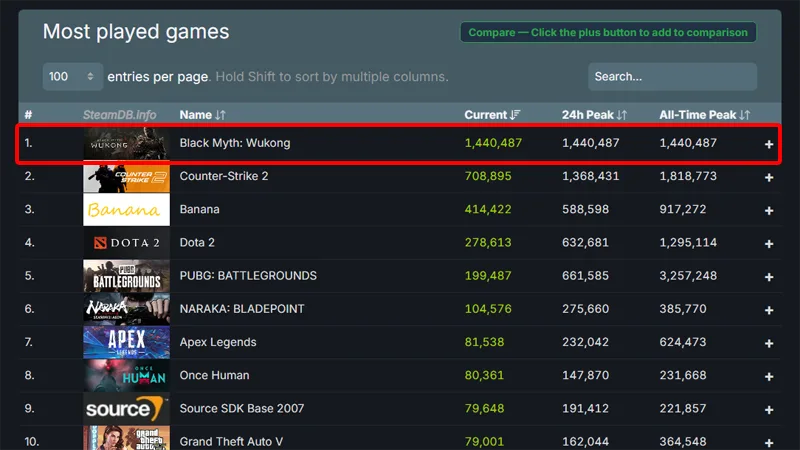Click plus button on PUBG: BATTLEGROUNDS row
Image resolution: width=800 pixels, height=450 pixels.
[x=769, y=277]
